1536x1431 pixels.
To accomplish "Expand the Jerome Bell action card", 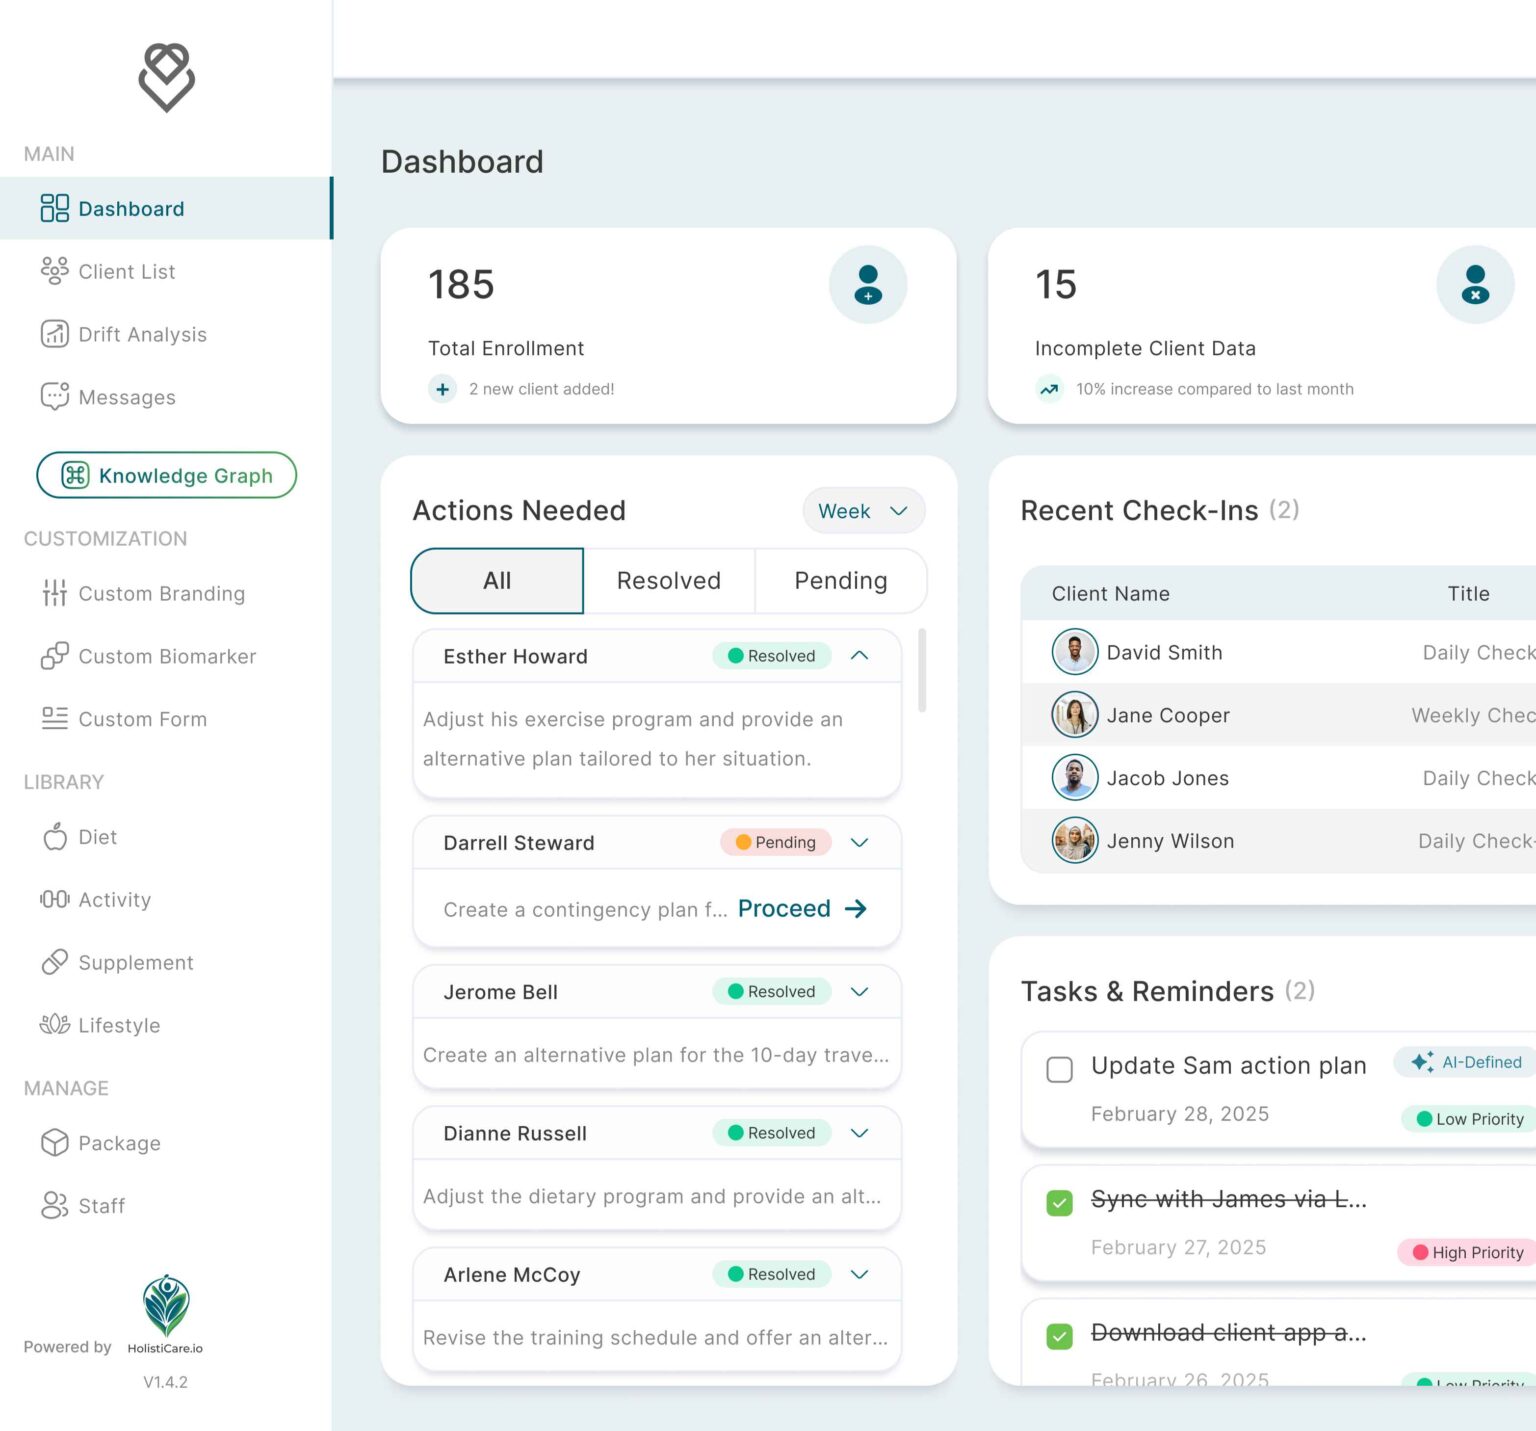I will tap(859, 992).
